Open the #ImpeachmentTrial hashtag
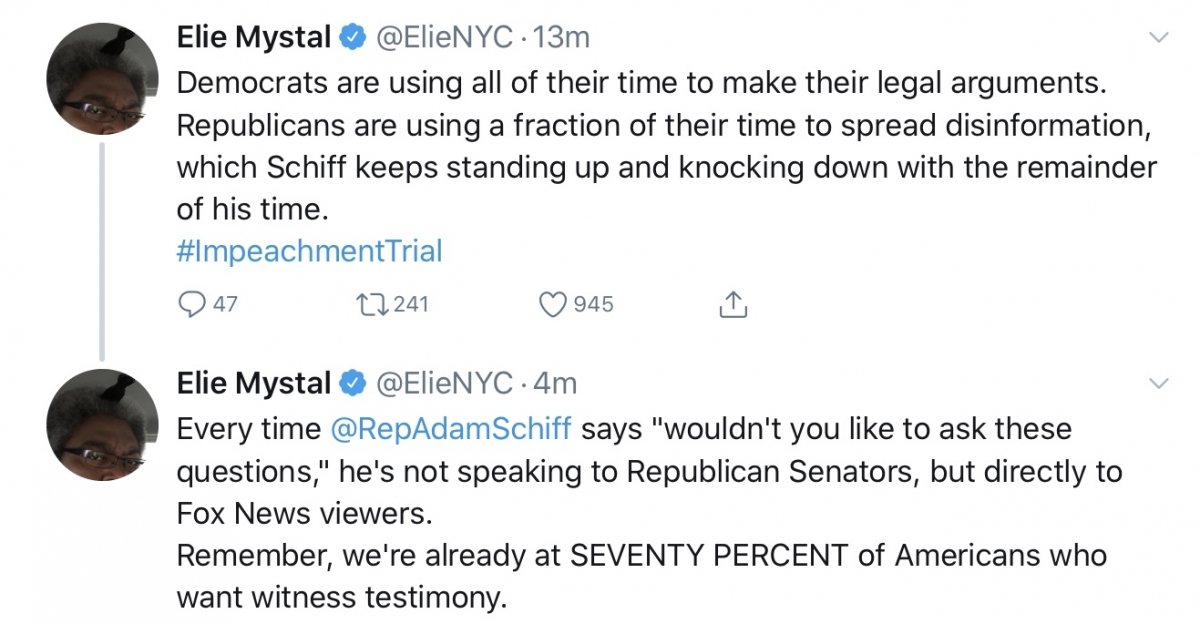 (309, 250)
